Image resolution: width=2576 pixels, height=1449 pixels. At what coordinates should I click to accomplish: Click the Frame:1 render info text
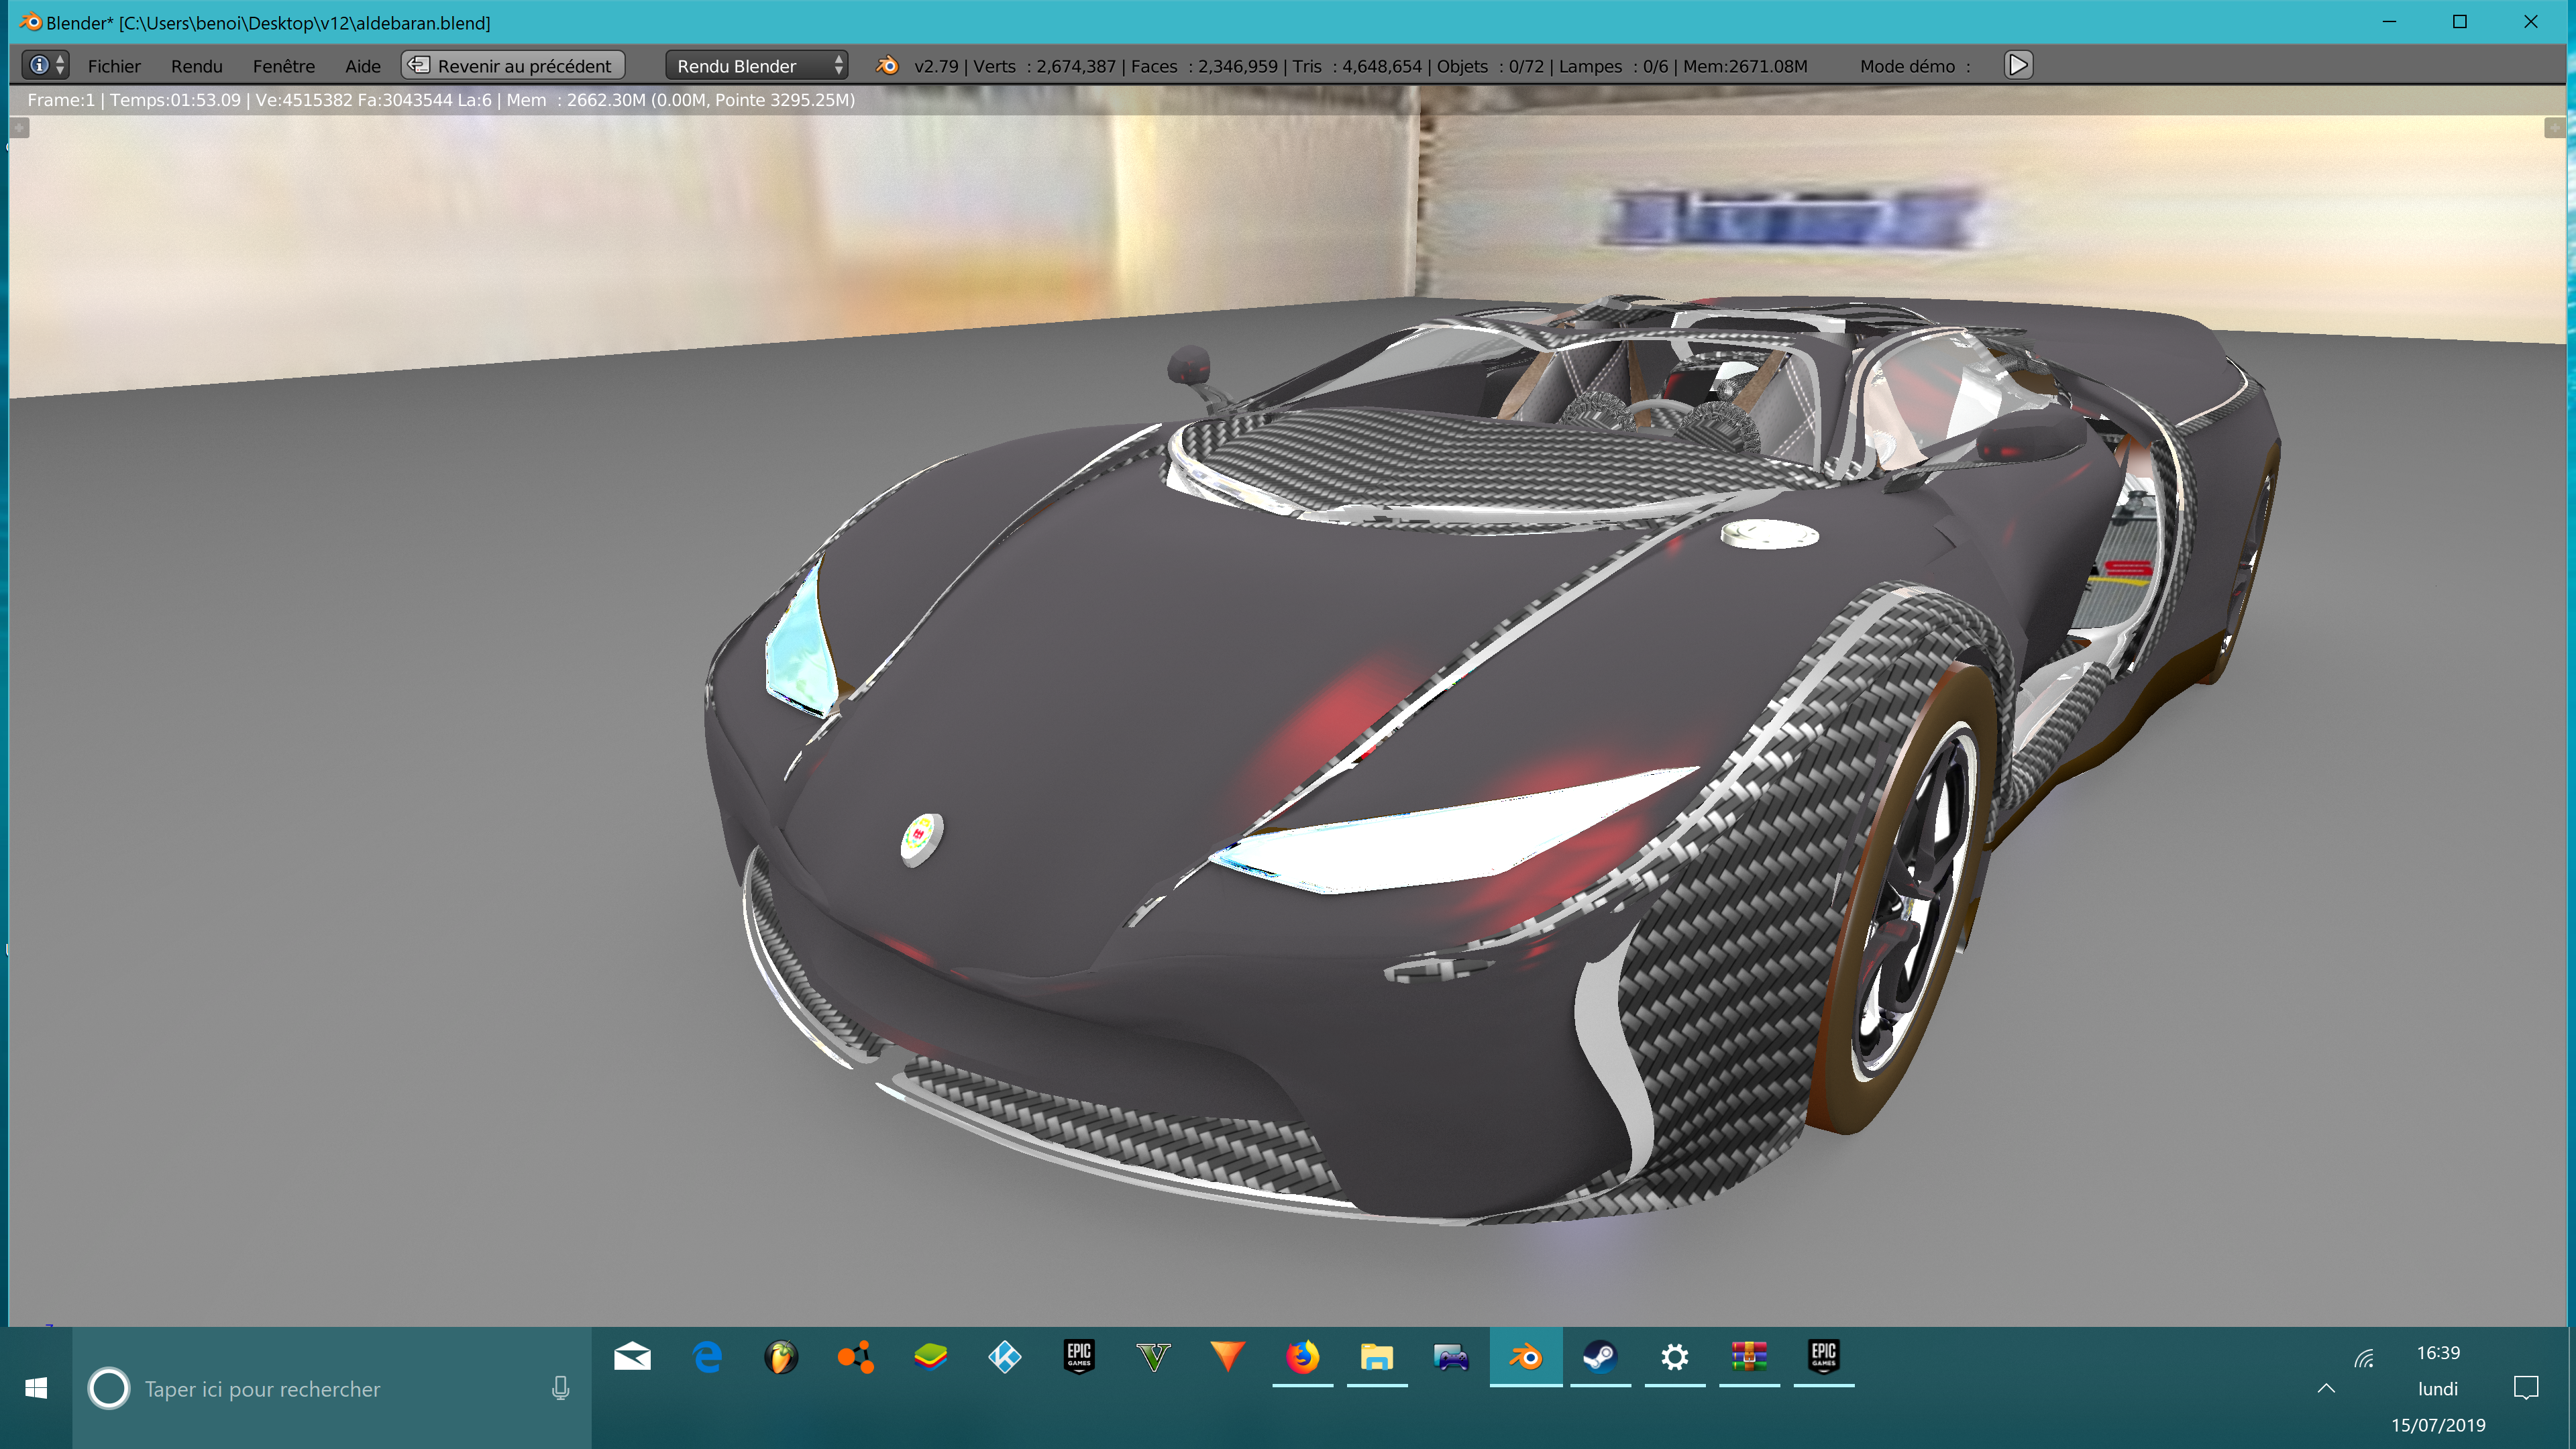61,100
